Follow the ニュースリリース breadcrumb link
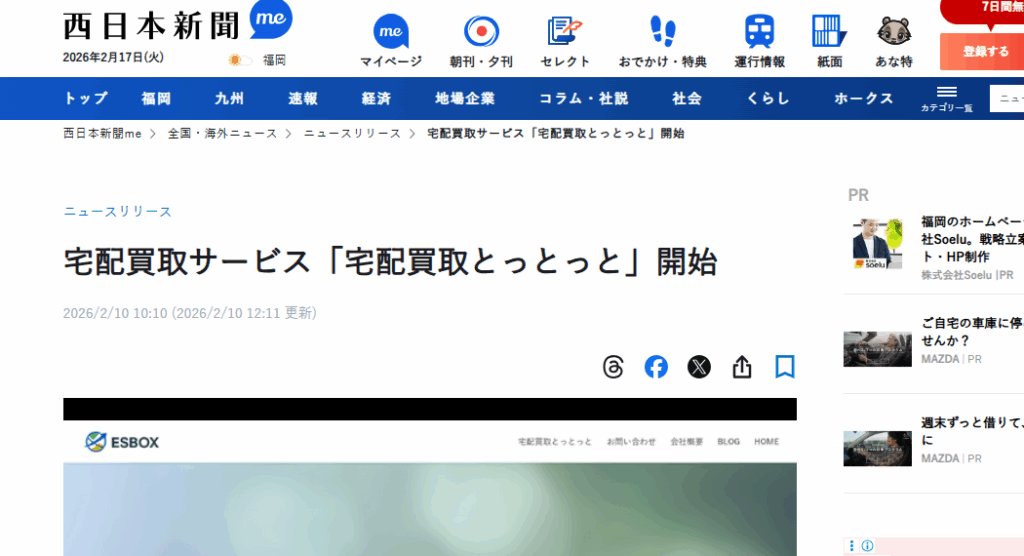This screenshot has width=1024, height=556. pyautogui.click(x=352, y=133)
